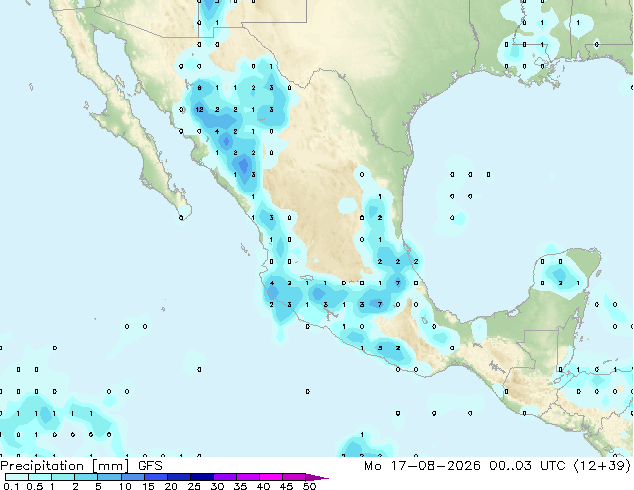Click the '30' legend scale label
634x490 pixels.
click(x=217, y=486)
